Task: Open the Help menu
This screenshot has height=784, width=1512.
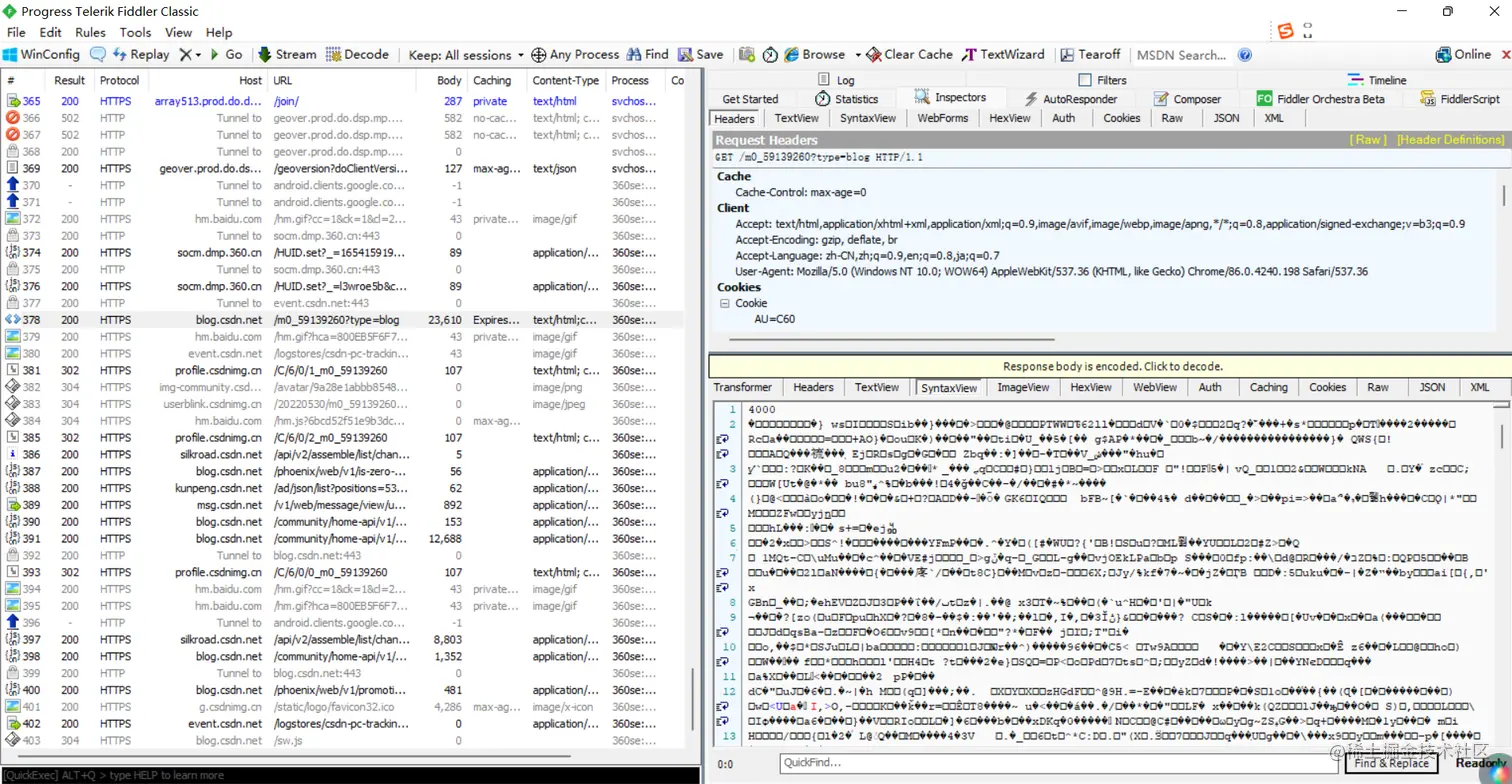Action: [x=219, y=32]
